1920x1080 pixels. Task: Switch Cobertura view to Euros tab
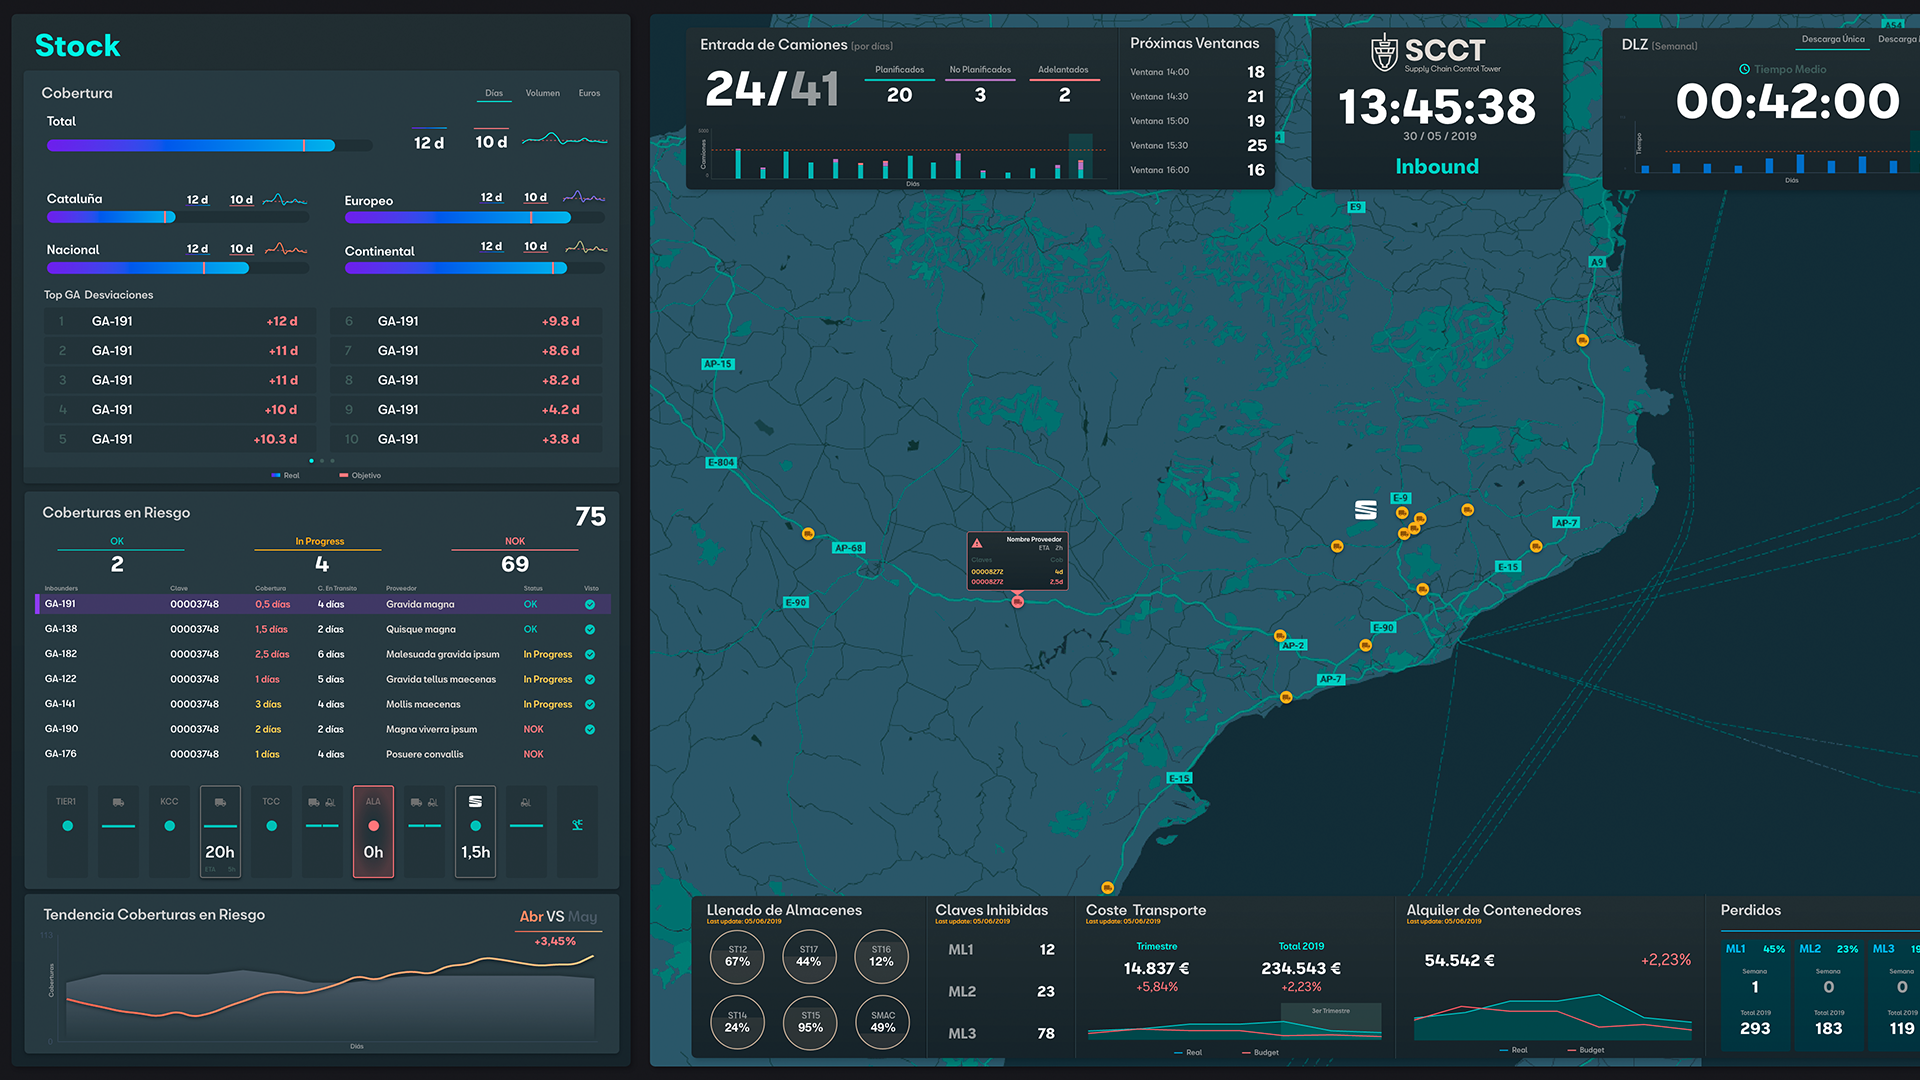pos(589,93)
